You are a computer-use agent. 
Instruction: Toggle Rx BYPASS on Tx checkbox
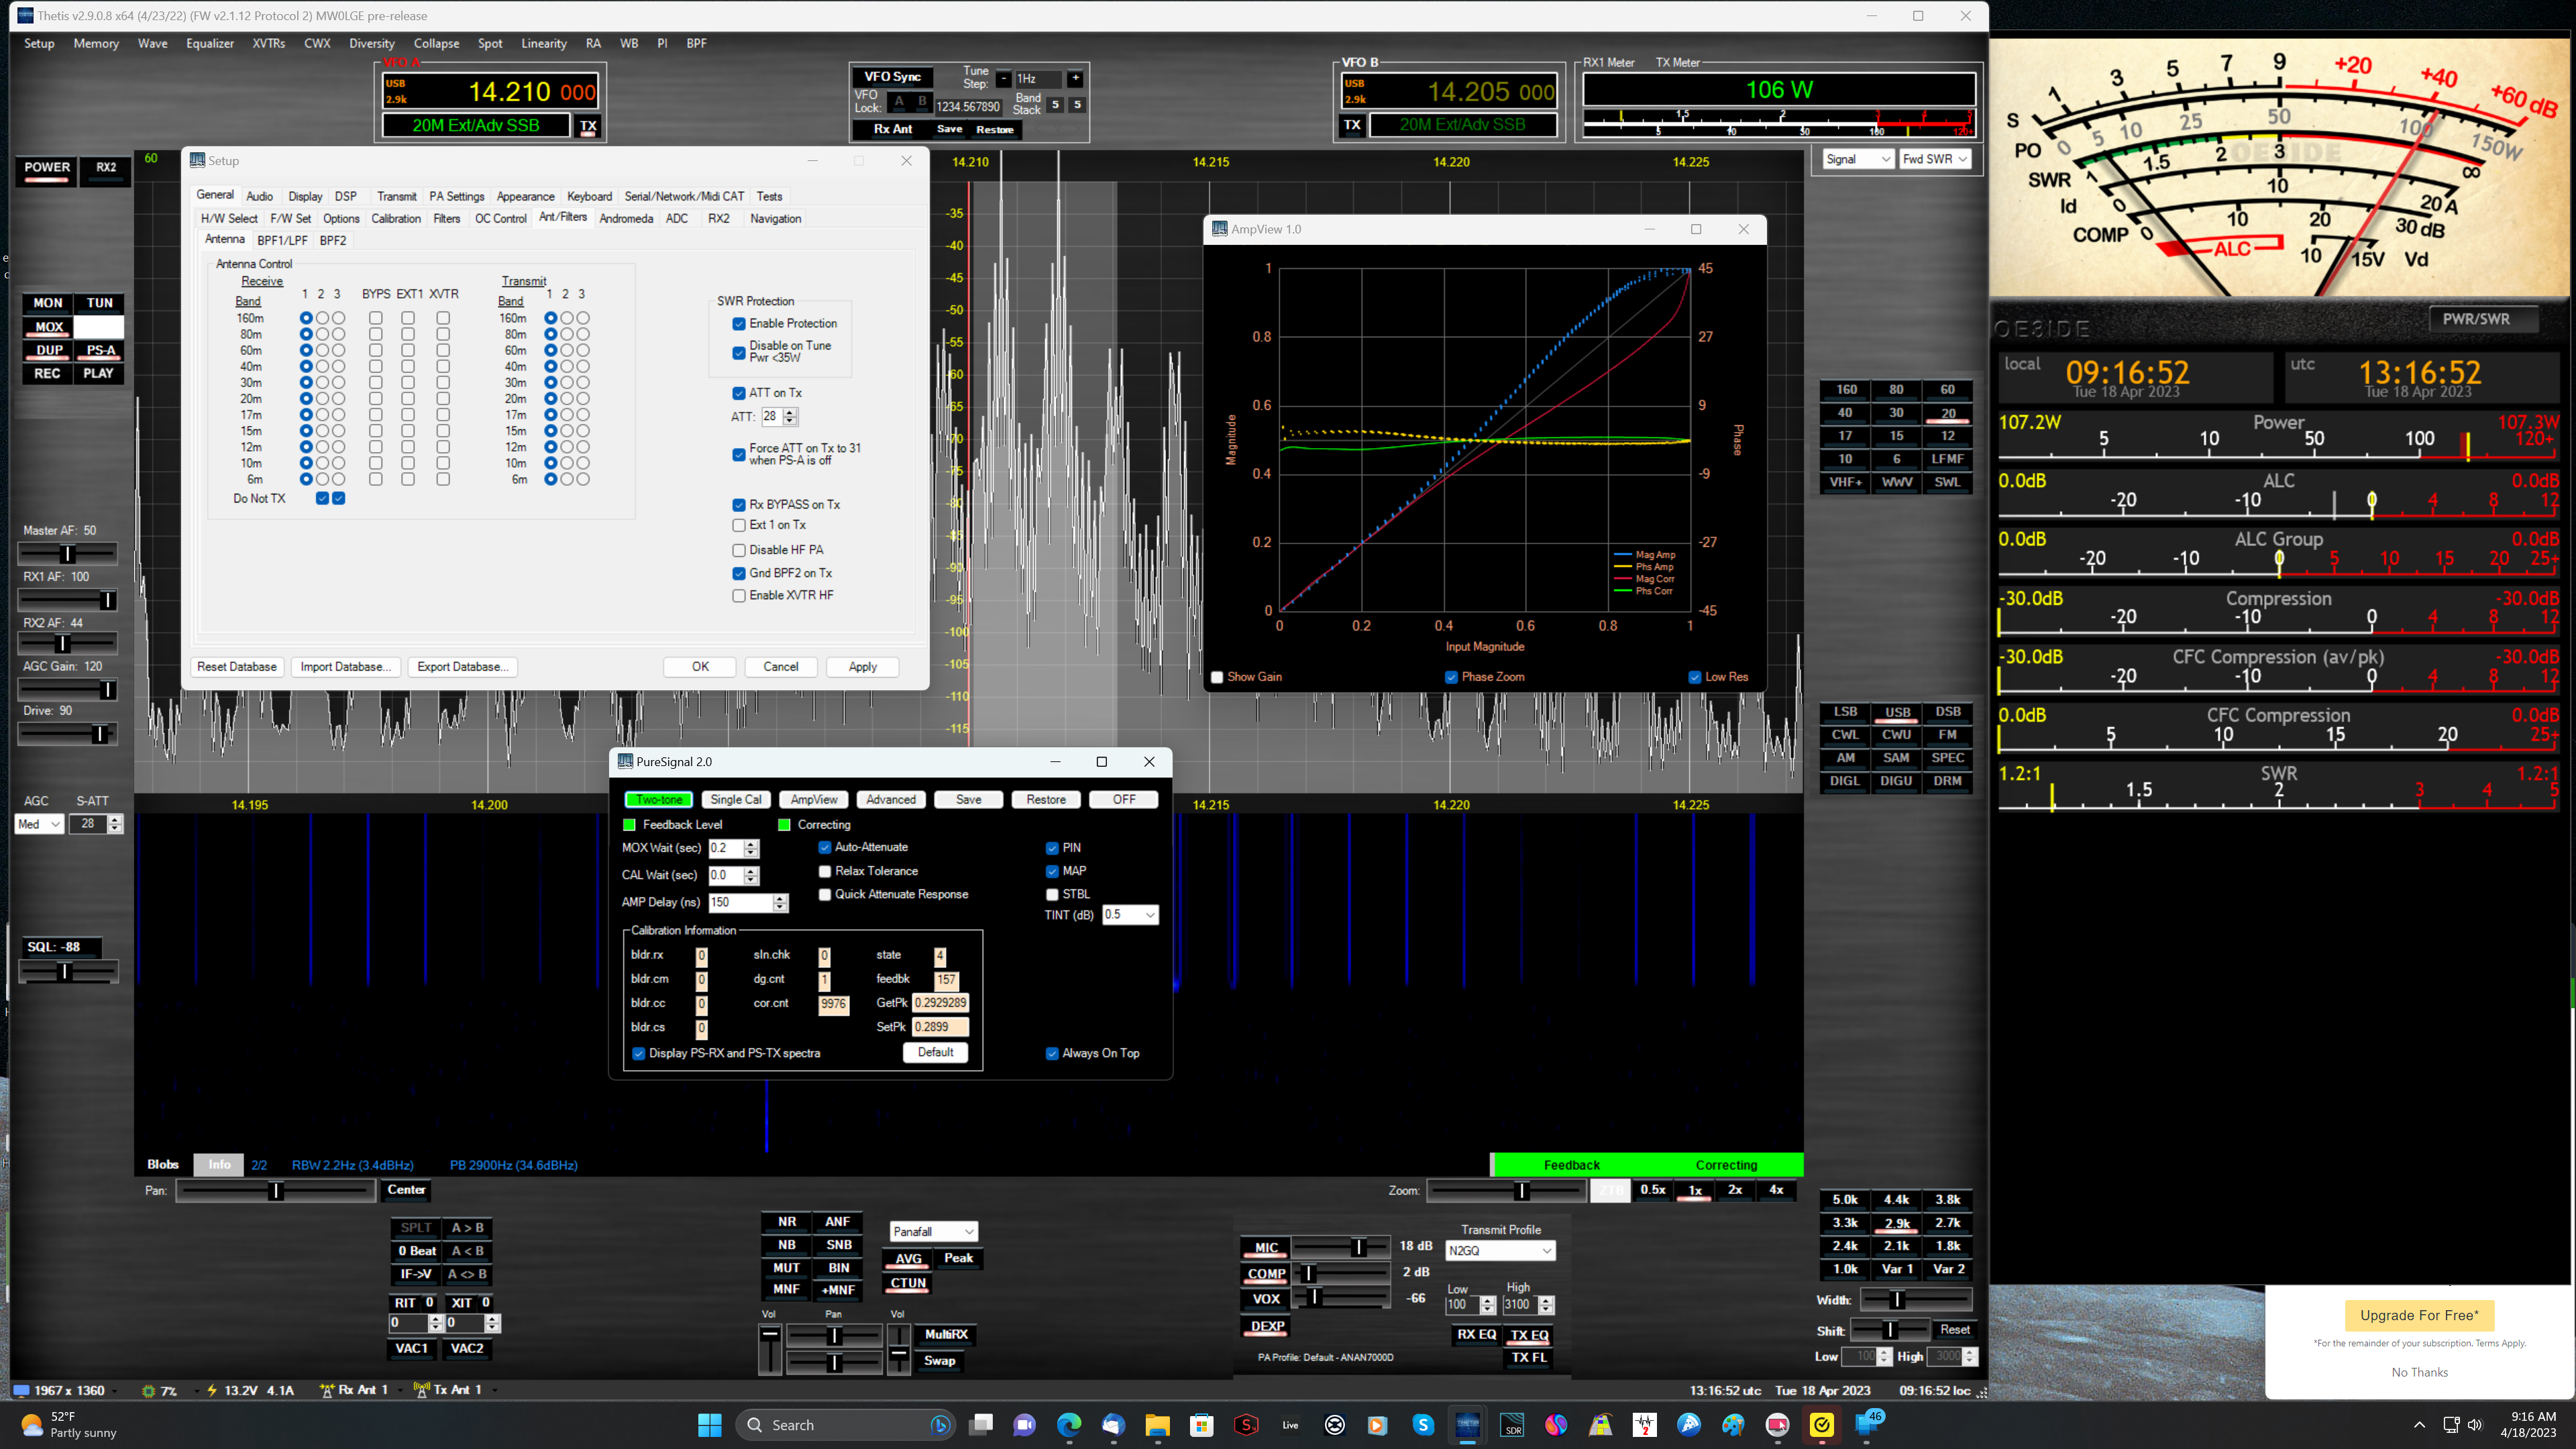(739, 505)
